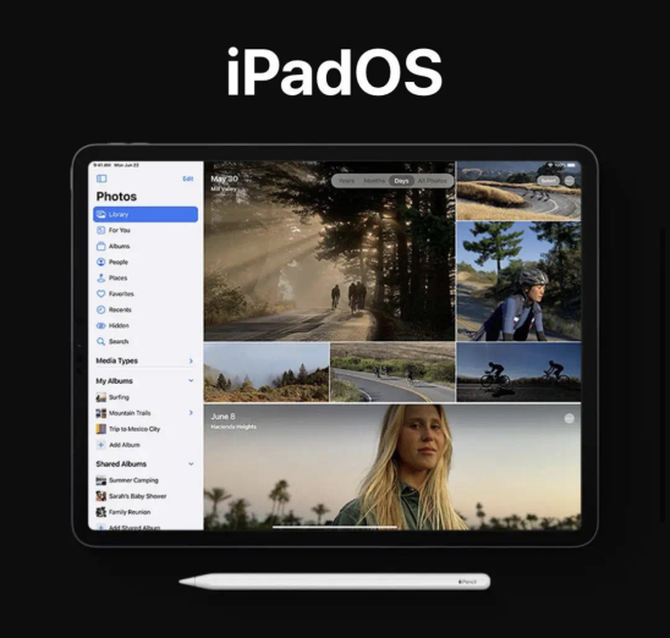Screen dimensions: 670x638
Task: Select Library in the Photos sidebar
Action: click(x=145, y=214)
